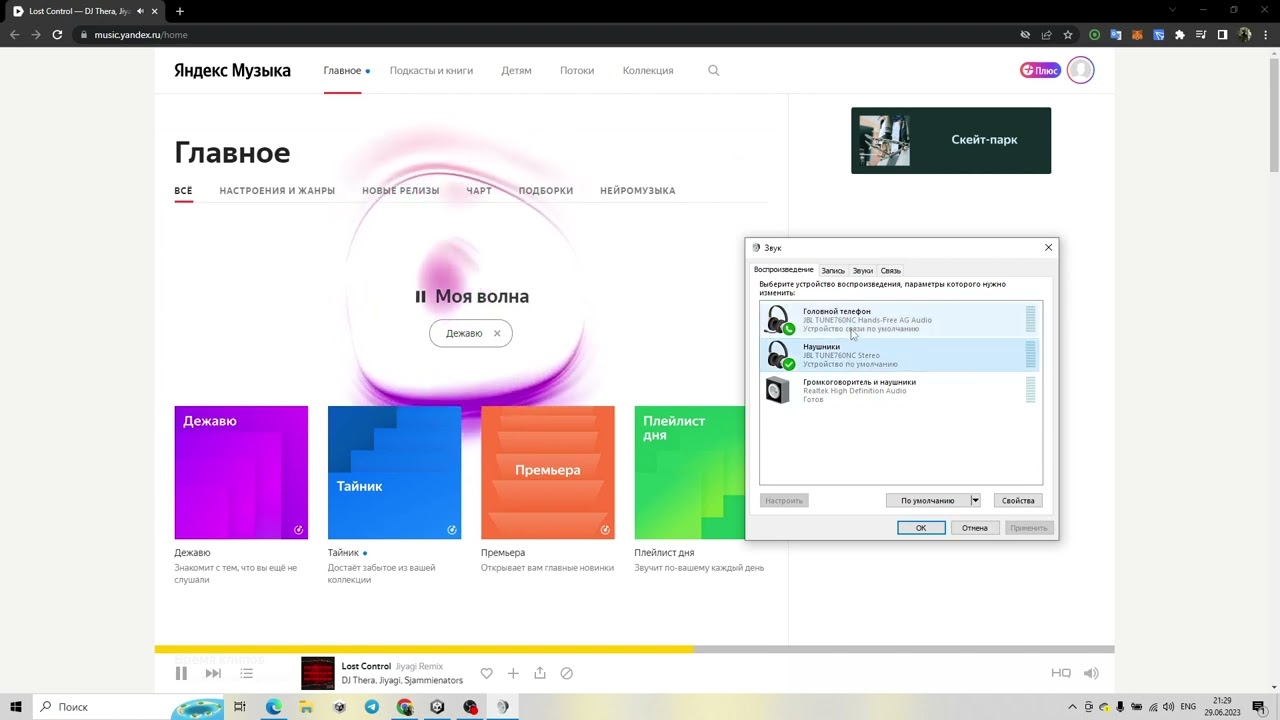Viewport: 1280px width, 720px height.
Task: Open the НЕЙРОМУЗЫКА tab
Action: (x=638, y=191)
